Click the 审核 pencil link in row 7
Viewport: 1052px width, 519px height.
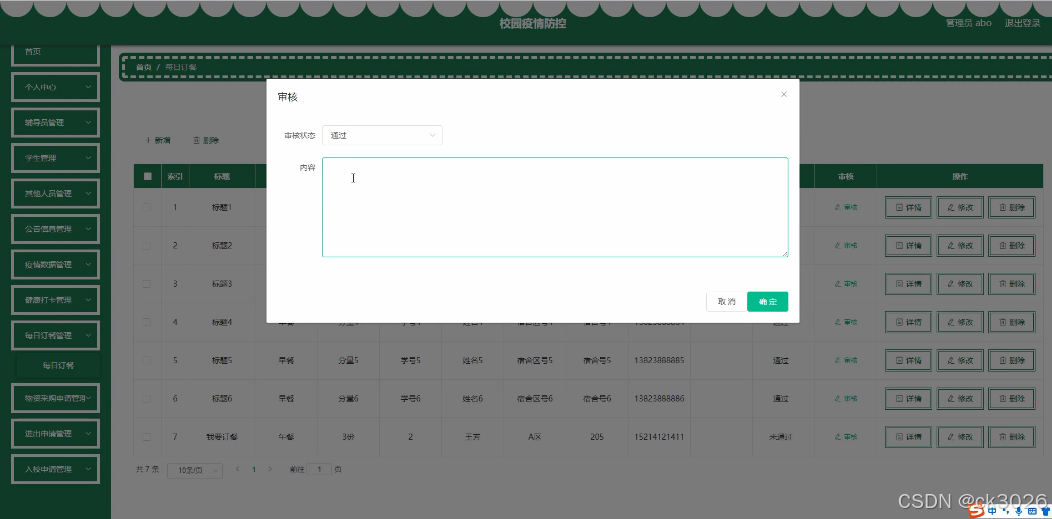tap(845, 437)
